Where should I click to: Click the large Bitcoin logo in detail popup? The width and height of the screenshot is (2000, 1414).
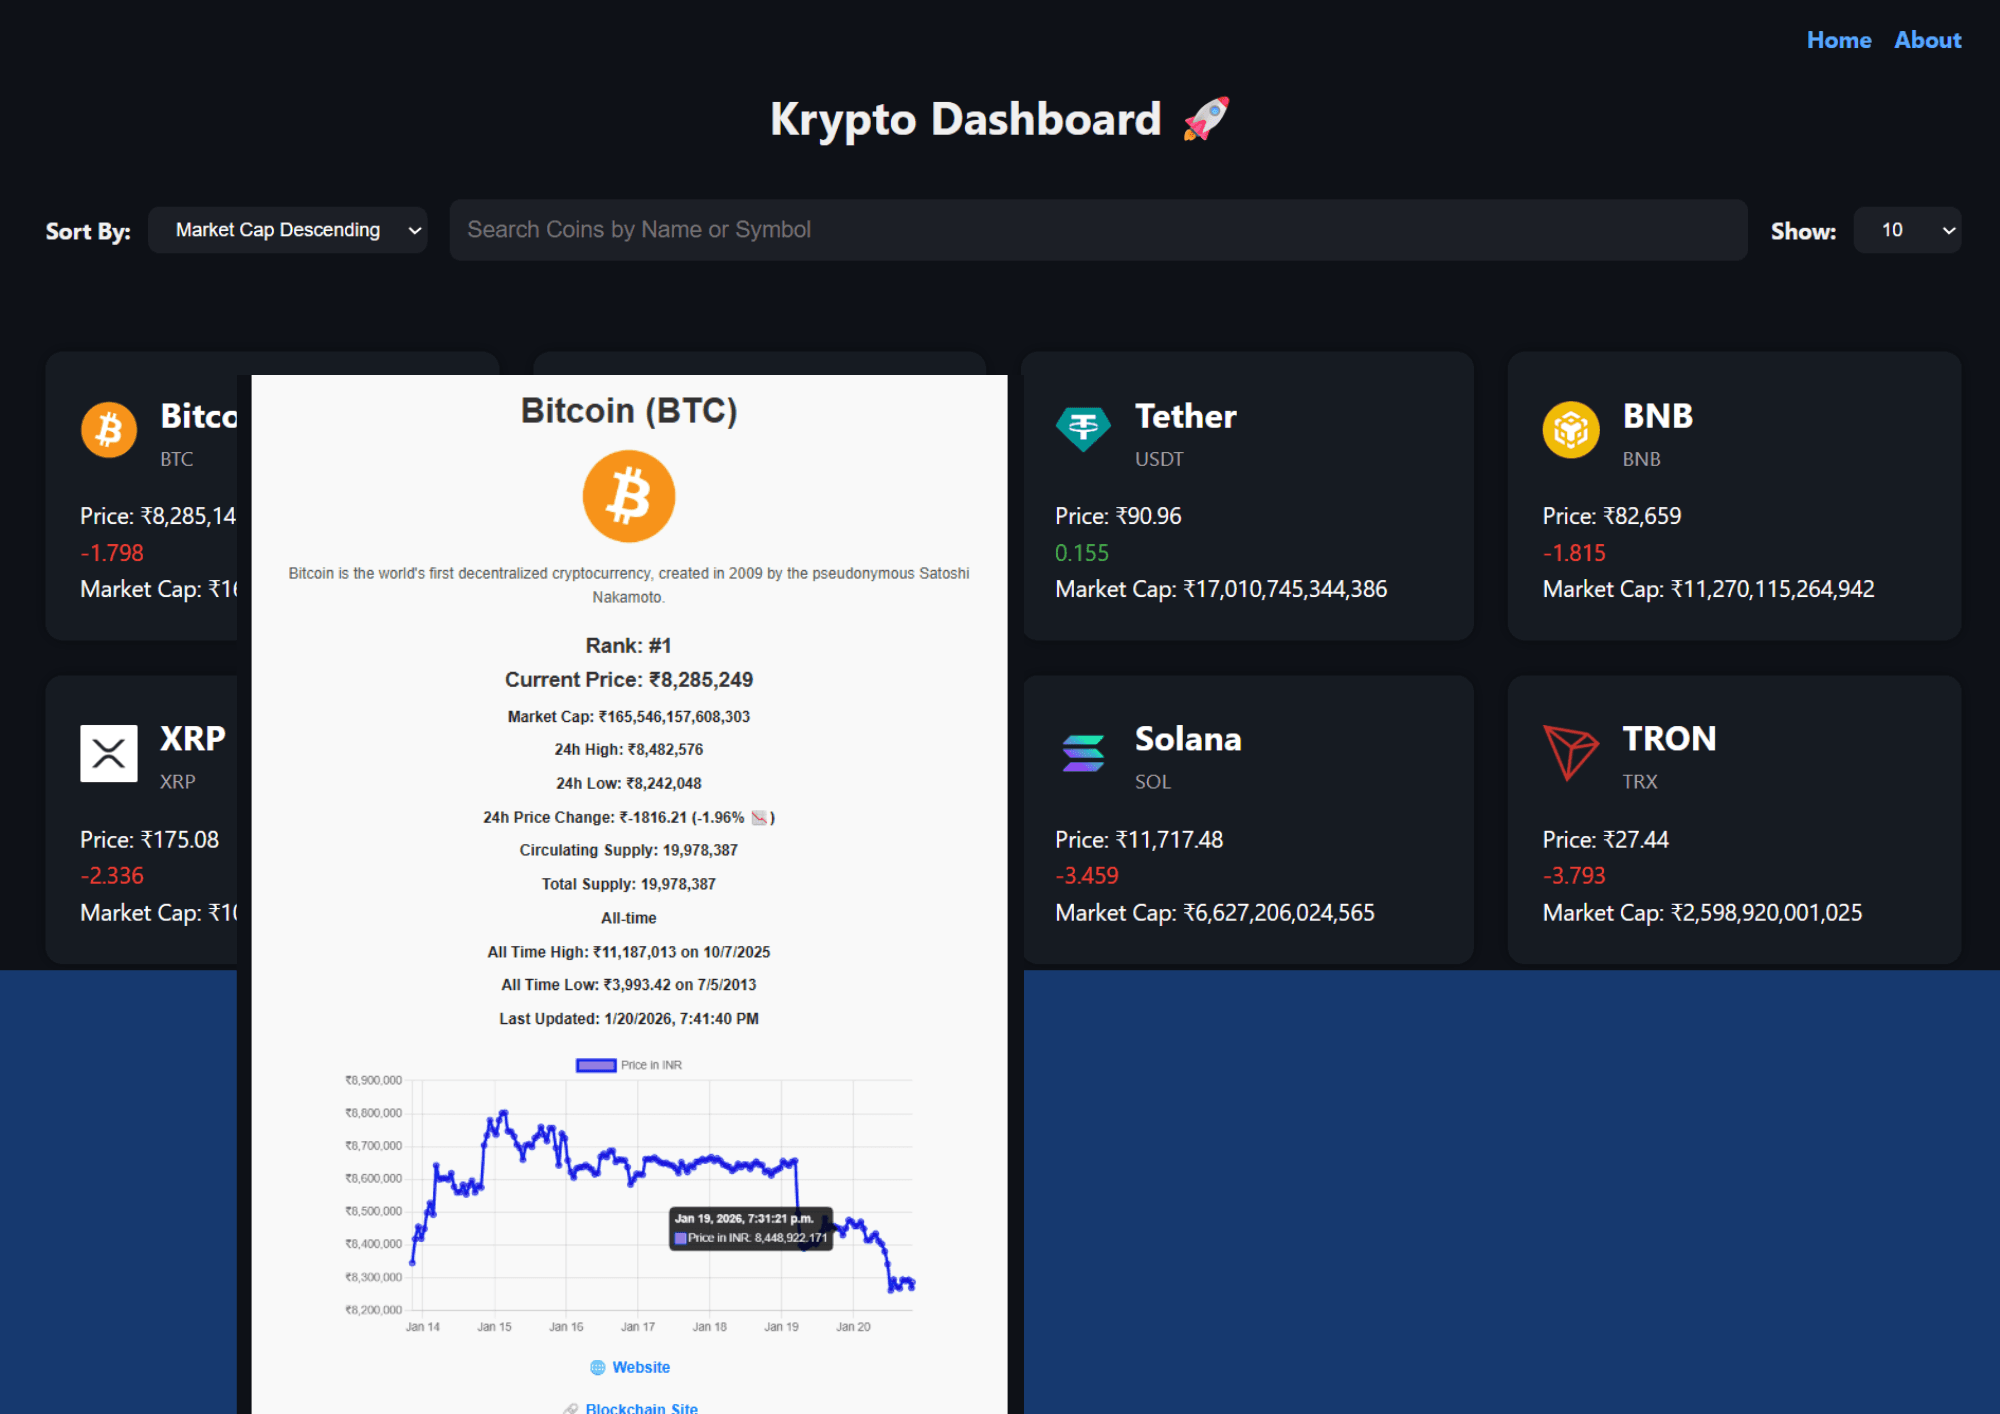point(629,496)
